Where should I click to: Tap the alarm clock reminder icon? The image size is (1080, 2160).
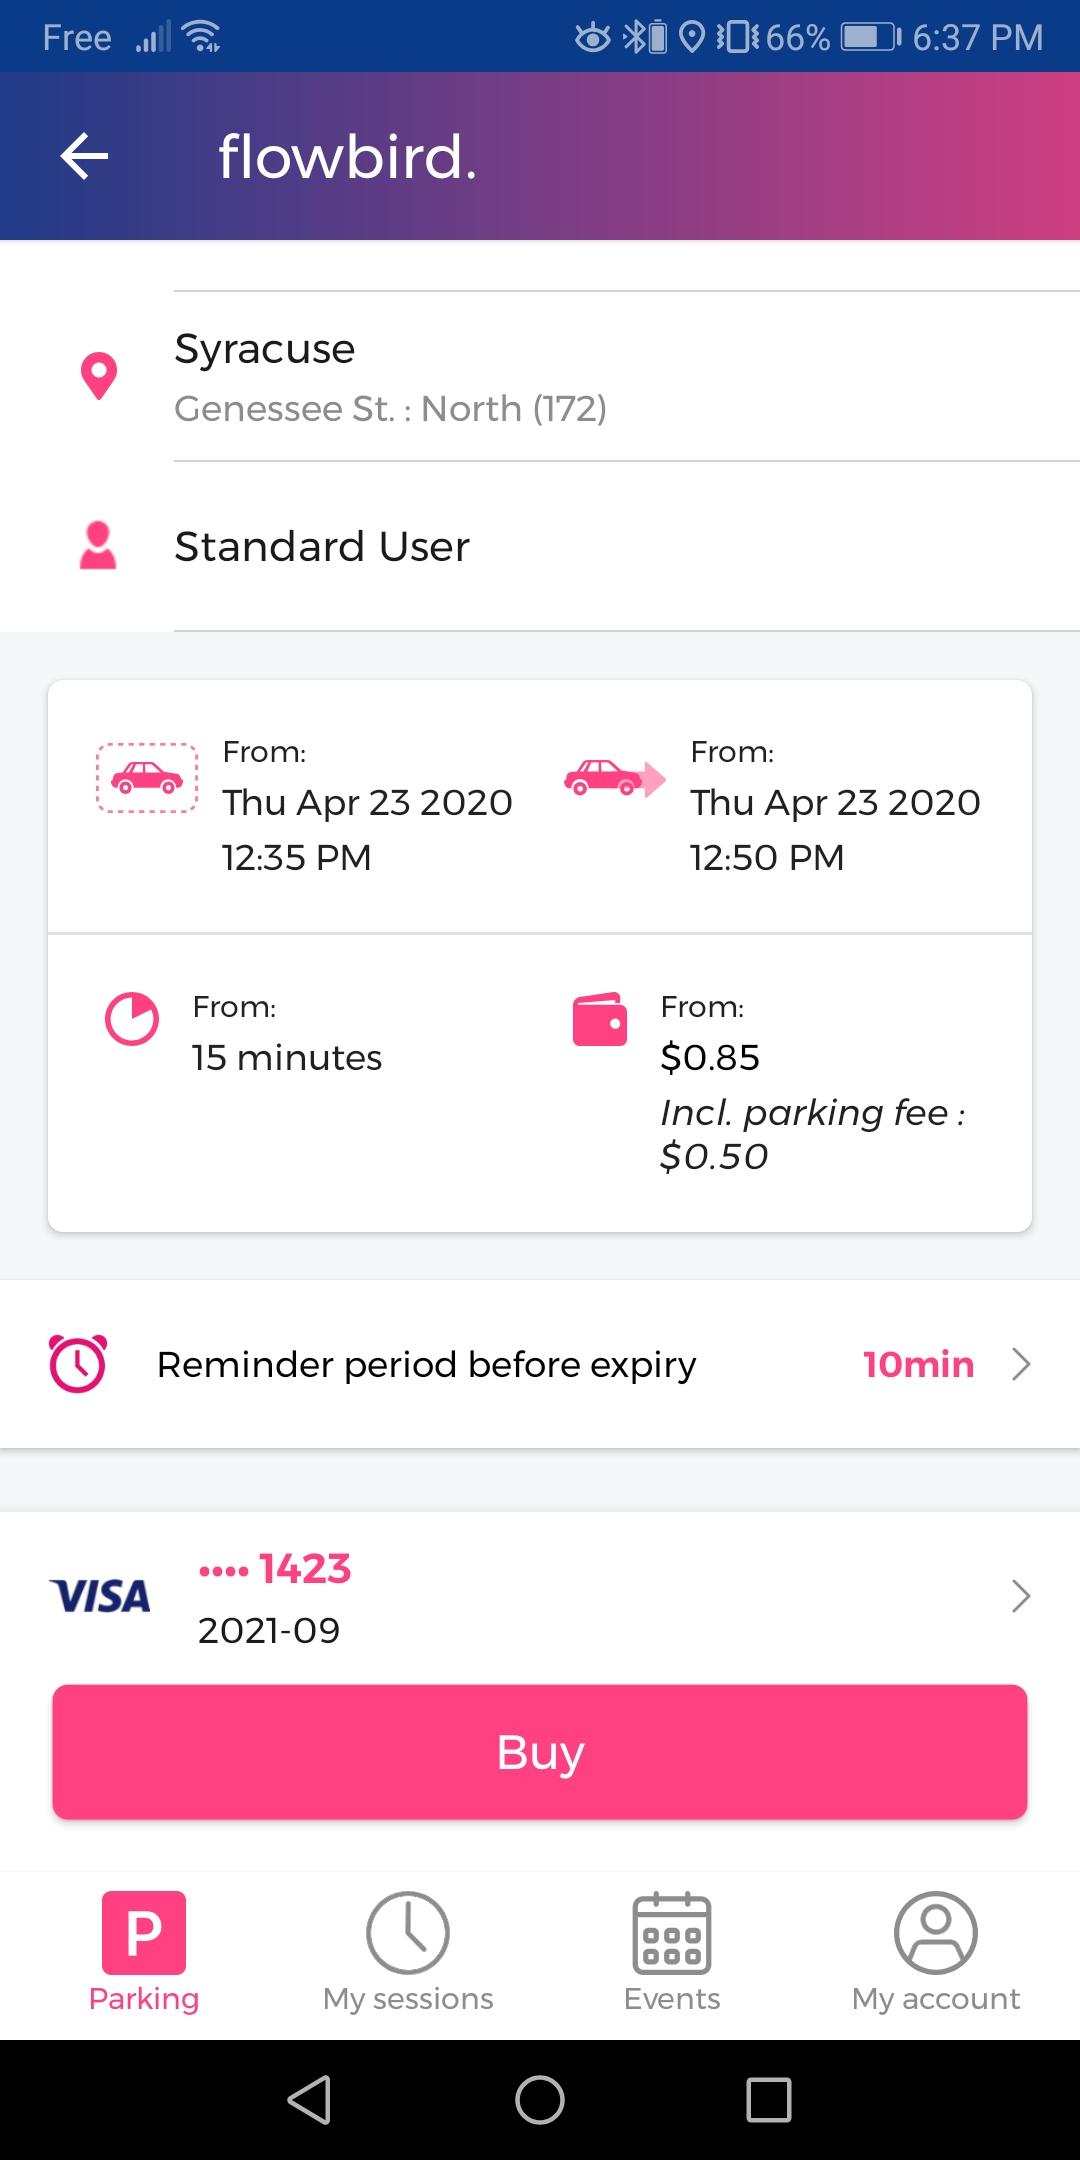pos(78,1364)
